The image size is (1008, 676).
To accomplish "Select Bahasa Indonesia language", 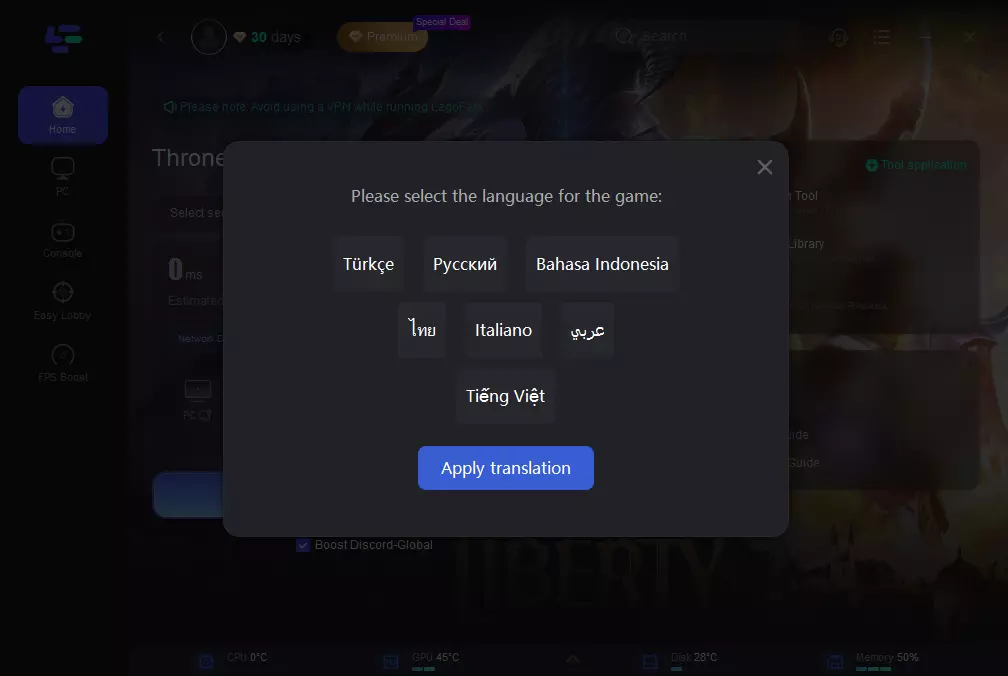I will 602,264.
